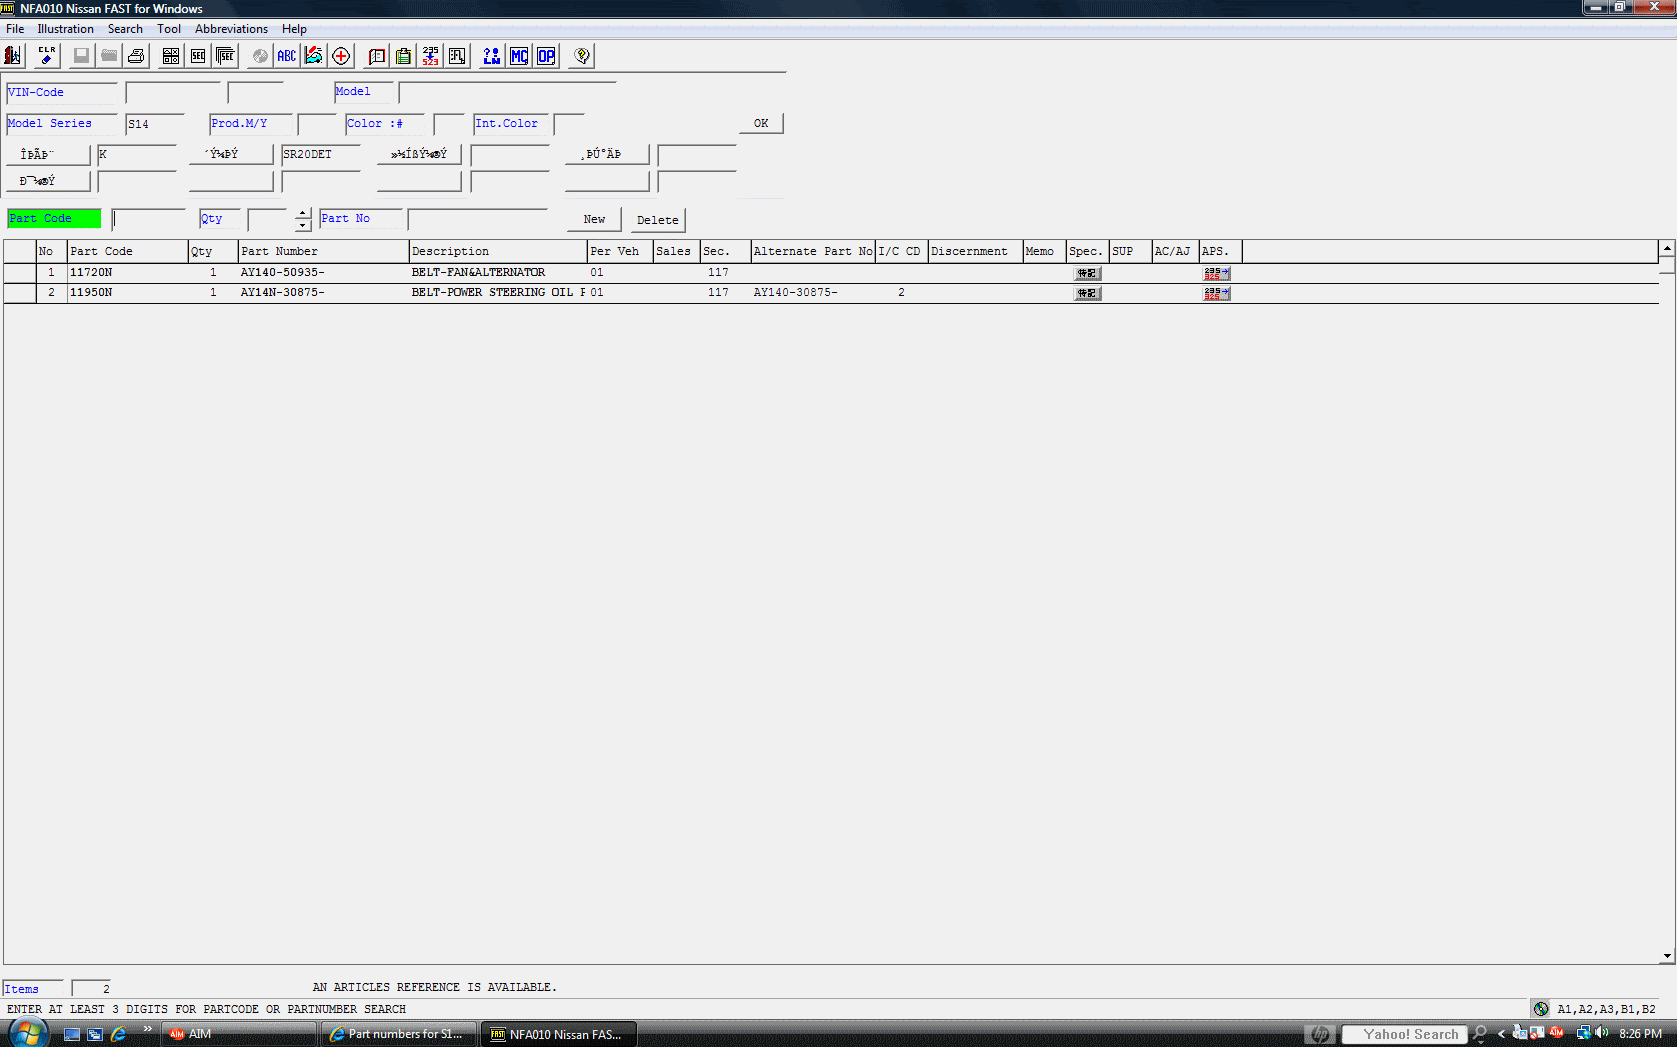The width and height of the screenshot is (1677, 1047).
Task: Click the print toolbar icon
Action: tap(137, 56)
